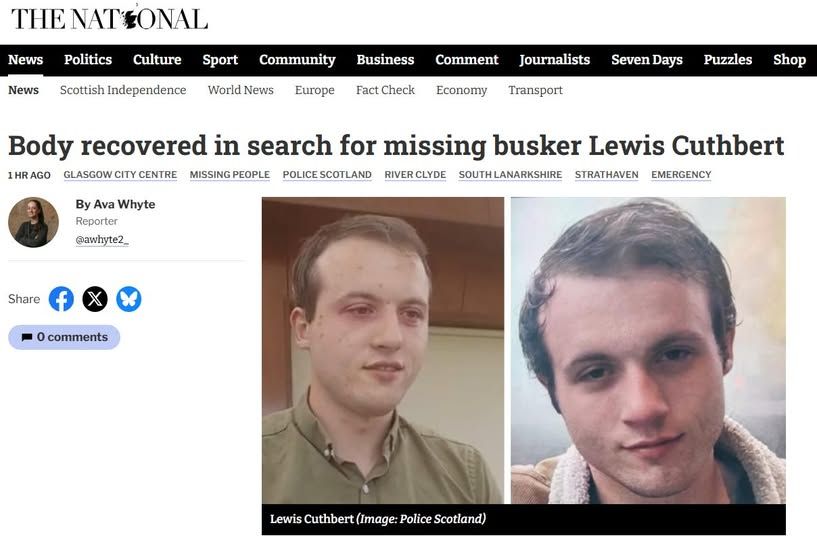Click Ava Whyte's reporter avatar
The width and height of the screenshot is (817, 540).
point(33,222)
